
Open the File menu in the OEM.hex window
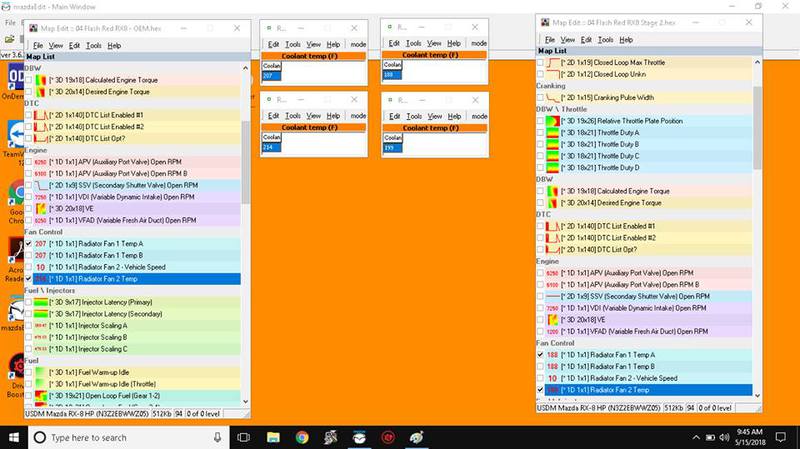37,45
